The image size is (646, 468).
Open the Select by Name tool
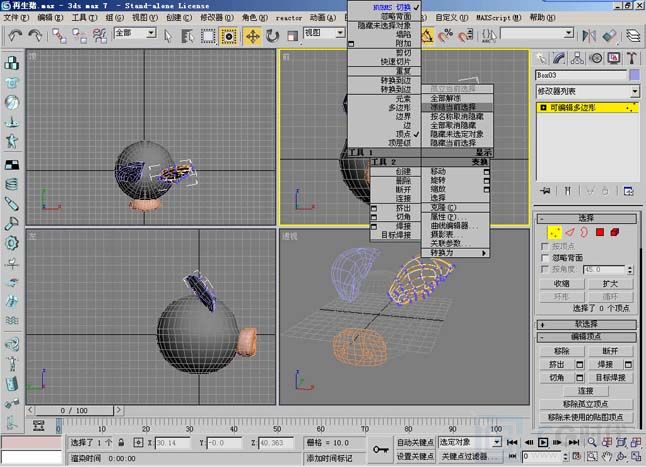coord(187,36)
